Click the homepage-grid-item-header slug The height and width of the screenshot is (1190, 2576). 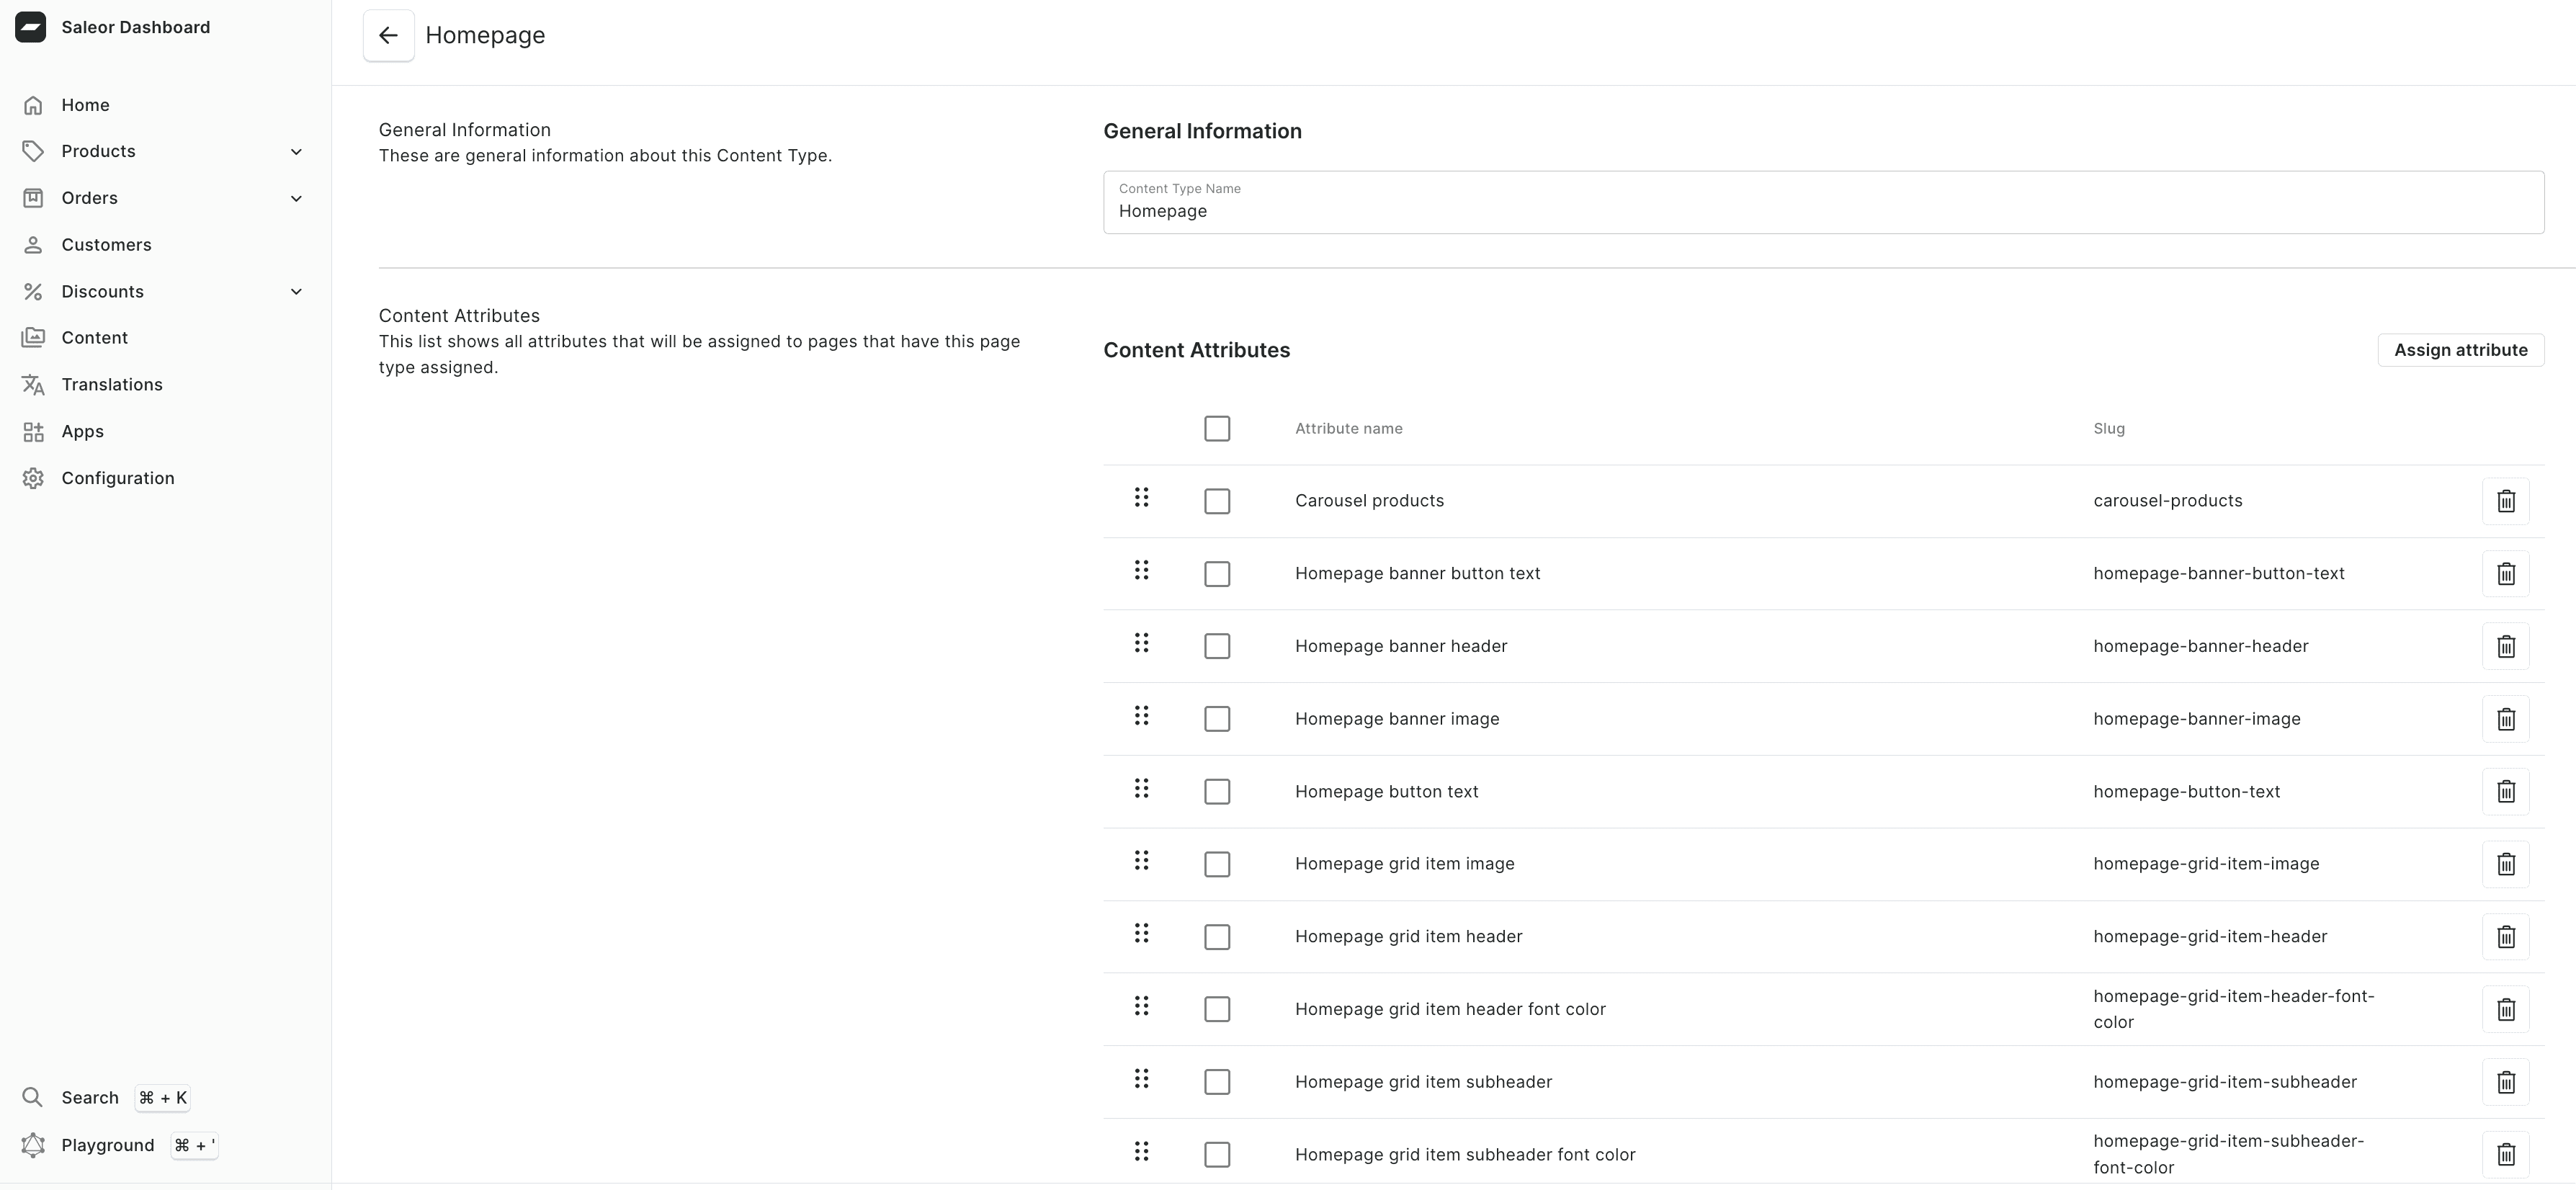2210,937
